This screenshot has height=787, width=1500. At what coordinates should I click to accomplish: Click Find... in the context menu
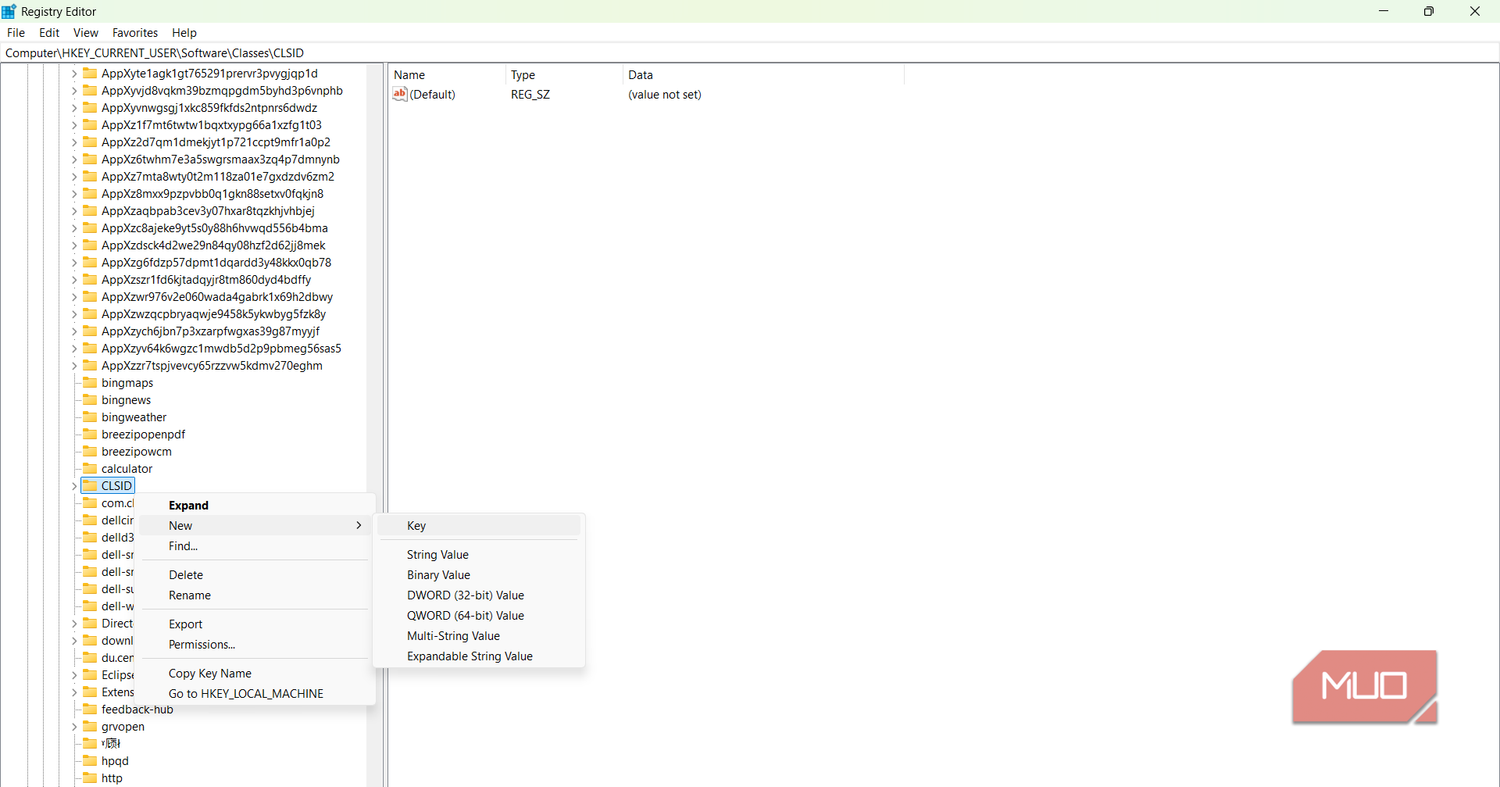point(255,546)
